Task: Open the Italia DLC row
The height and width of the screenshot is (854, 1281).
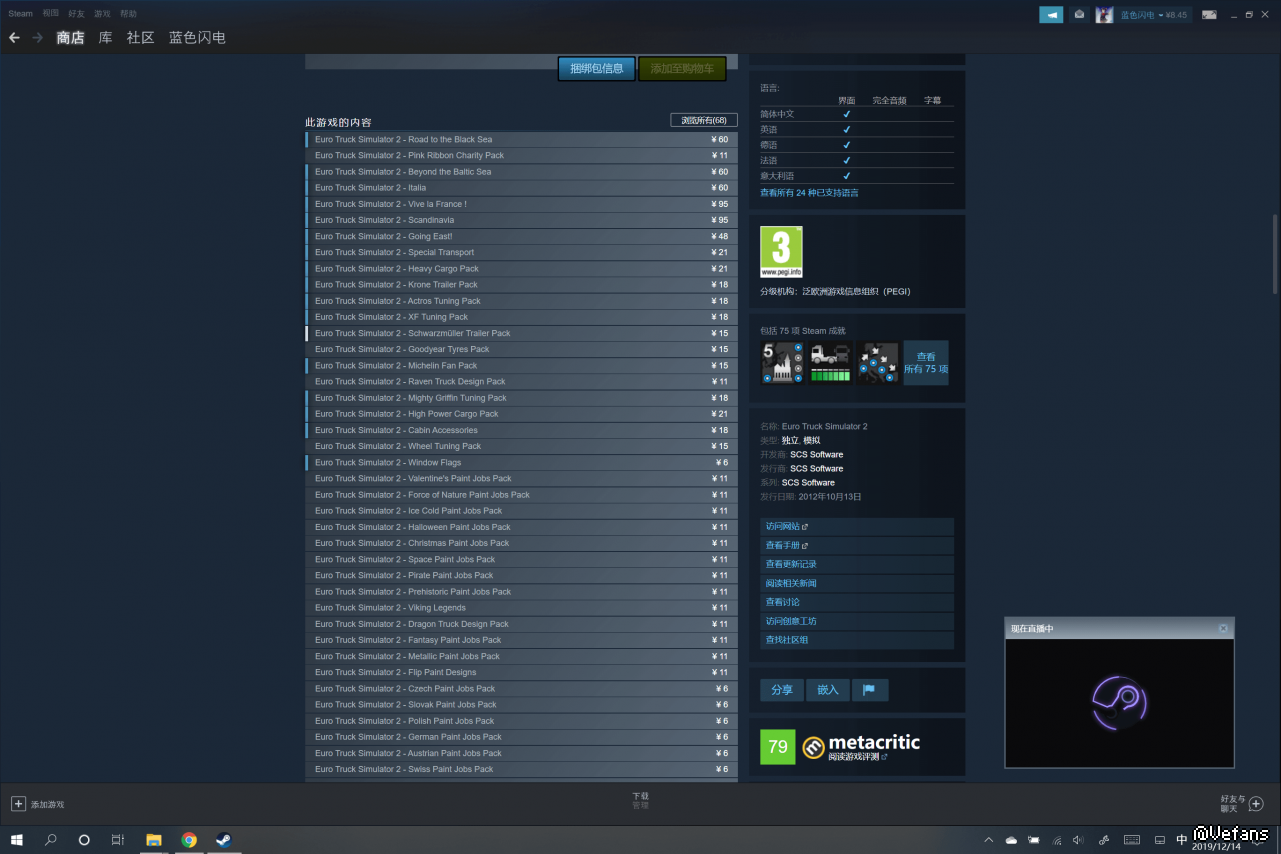Action: [522, 188]
